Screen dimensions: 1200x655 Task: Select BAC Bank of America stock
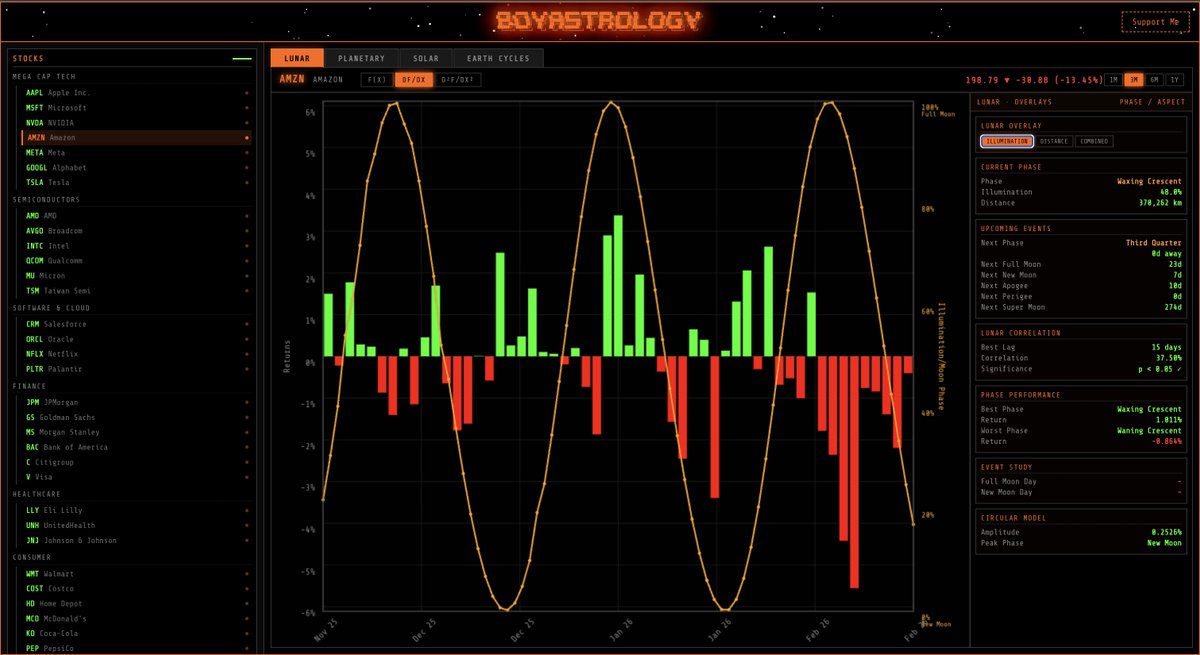tap(136, 447)
